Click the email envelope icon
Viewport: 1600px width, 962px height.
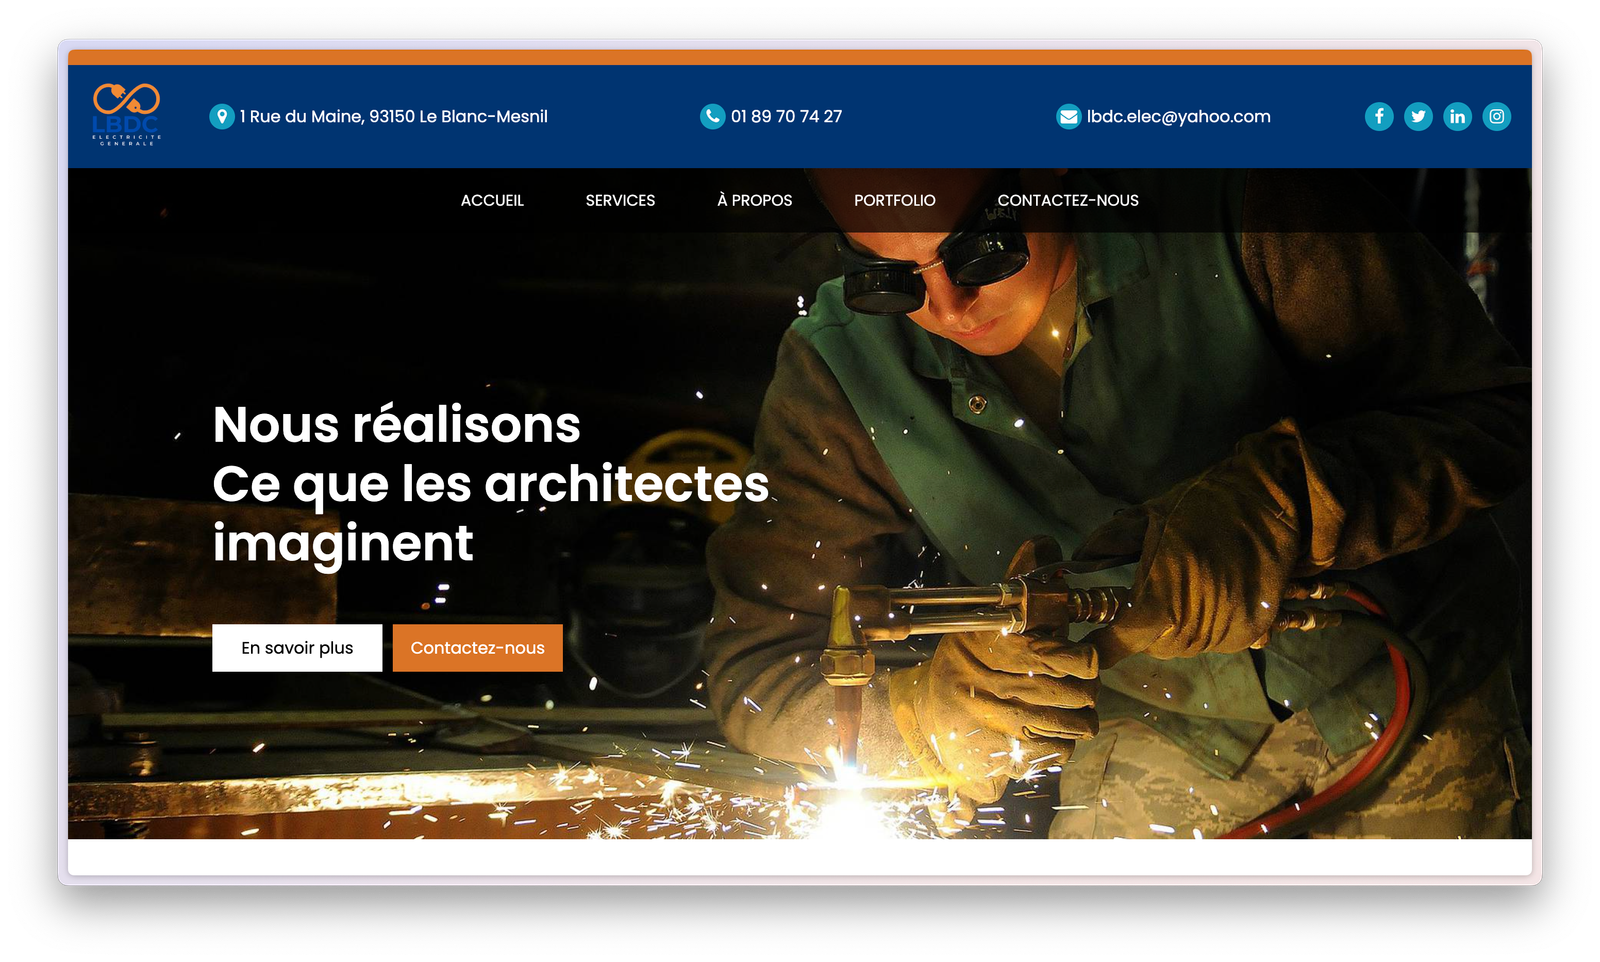click(1068, 117)
